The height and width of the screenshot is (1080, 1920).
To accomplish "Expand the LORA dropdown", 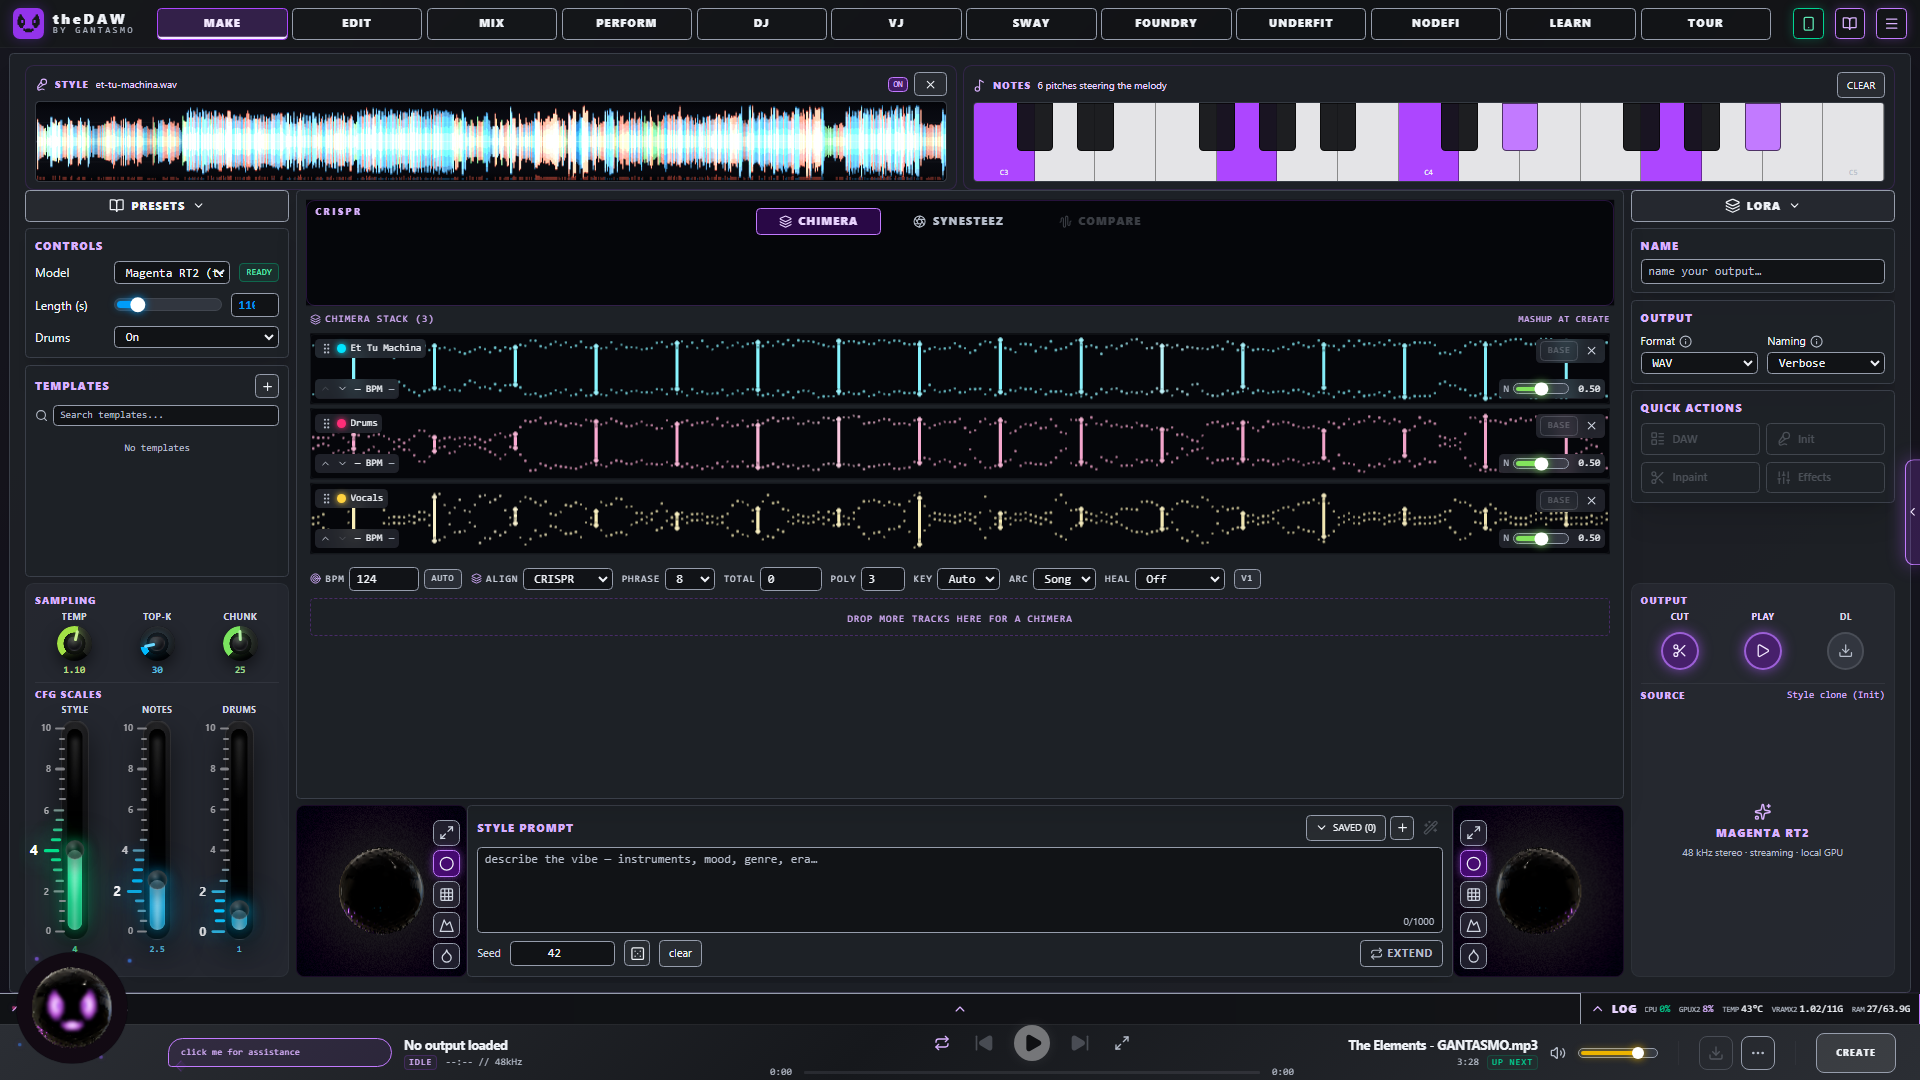I will (1762, 206).
